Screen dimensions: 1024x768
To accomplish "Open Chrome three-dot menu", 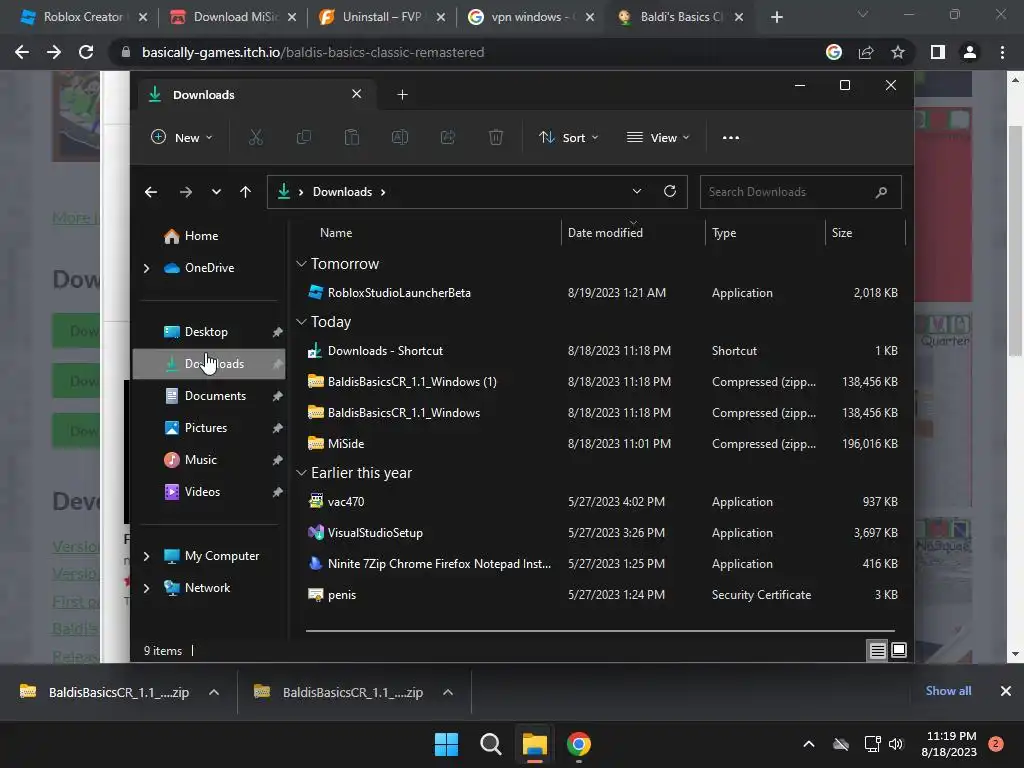I will click(1002, 52).
